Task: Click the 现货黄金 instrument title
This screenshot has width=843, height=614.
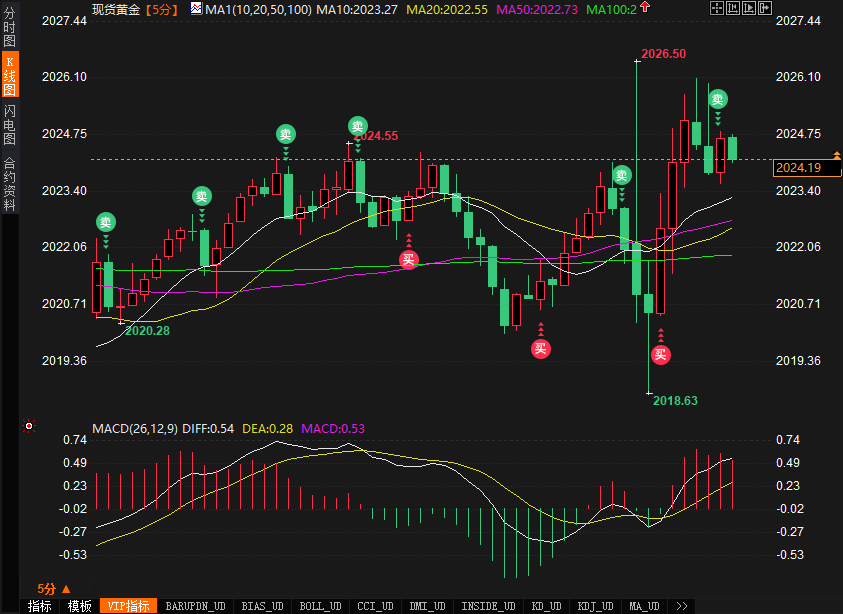Action: [116, 9]
